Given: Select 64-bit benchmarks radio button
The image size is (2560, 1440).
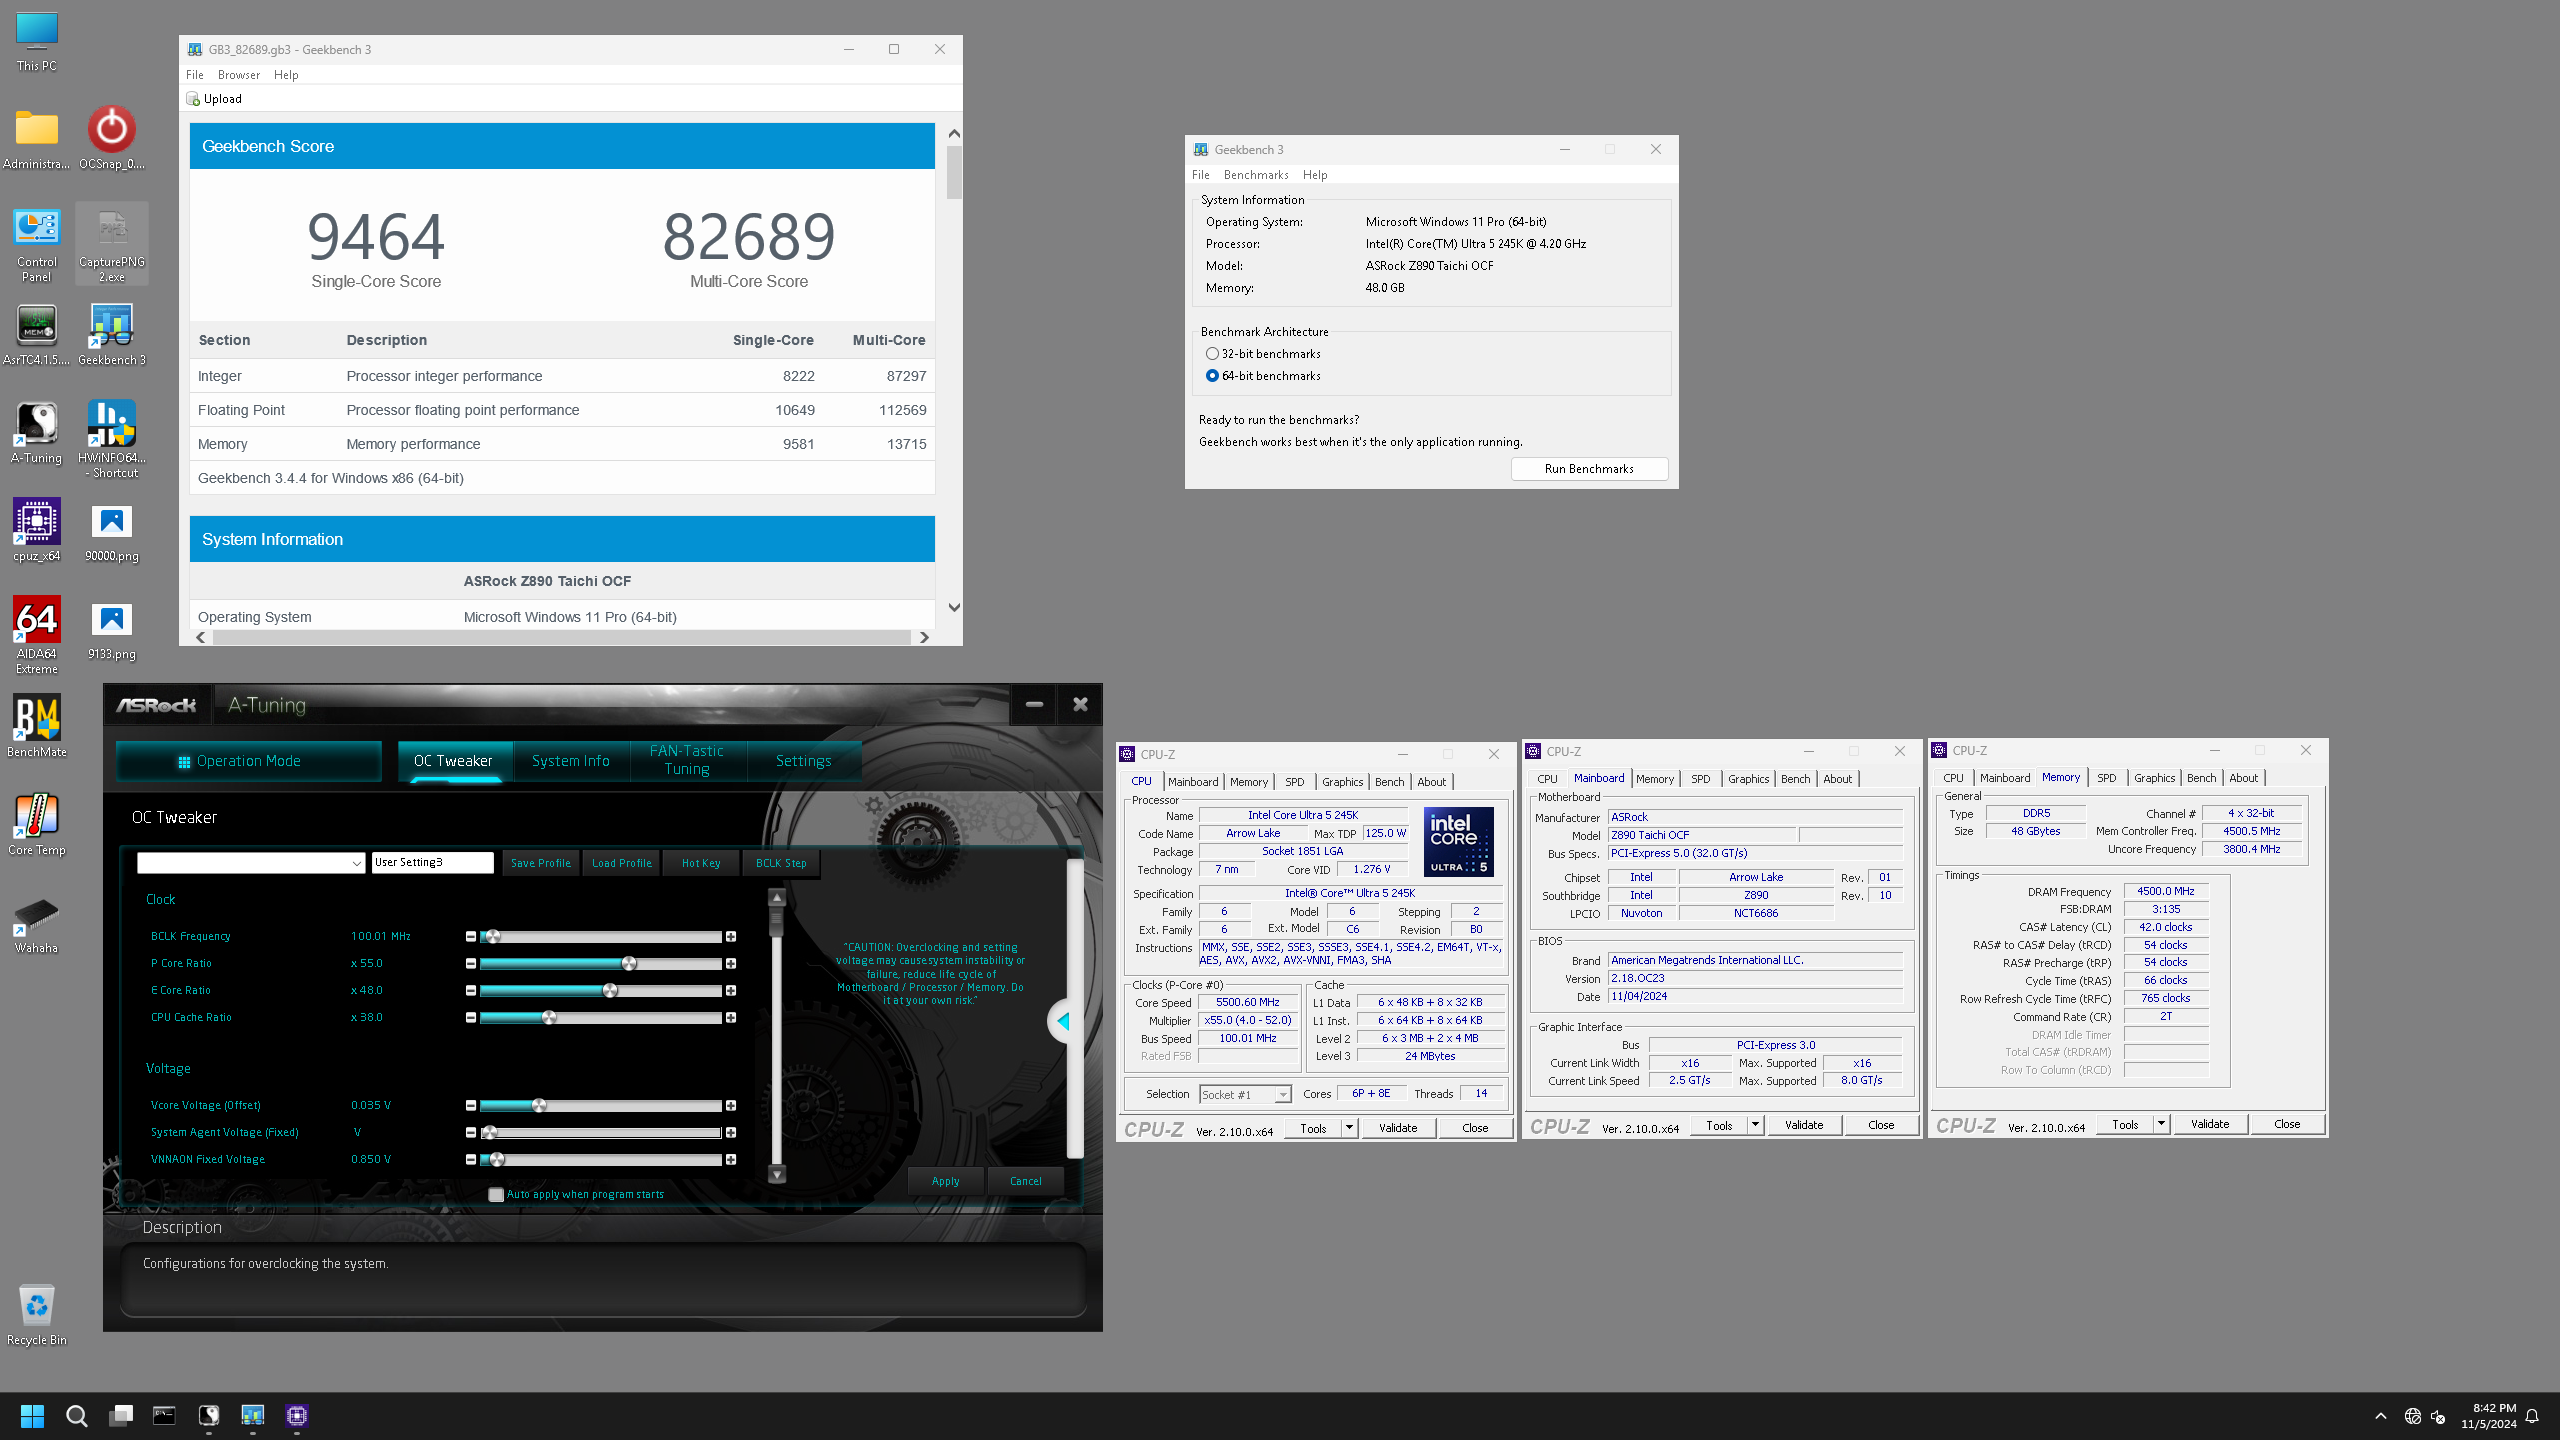Looking at the screenshot, I should point(1212,376).
